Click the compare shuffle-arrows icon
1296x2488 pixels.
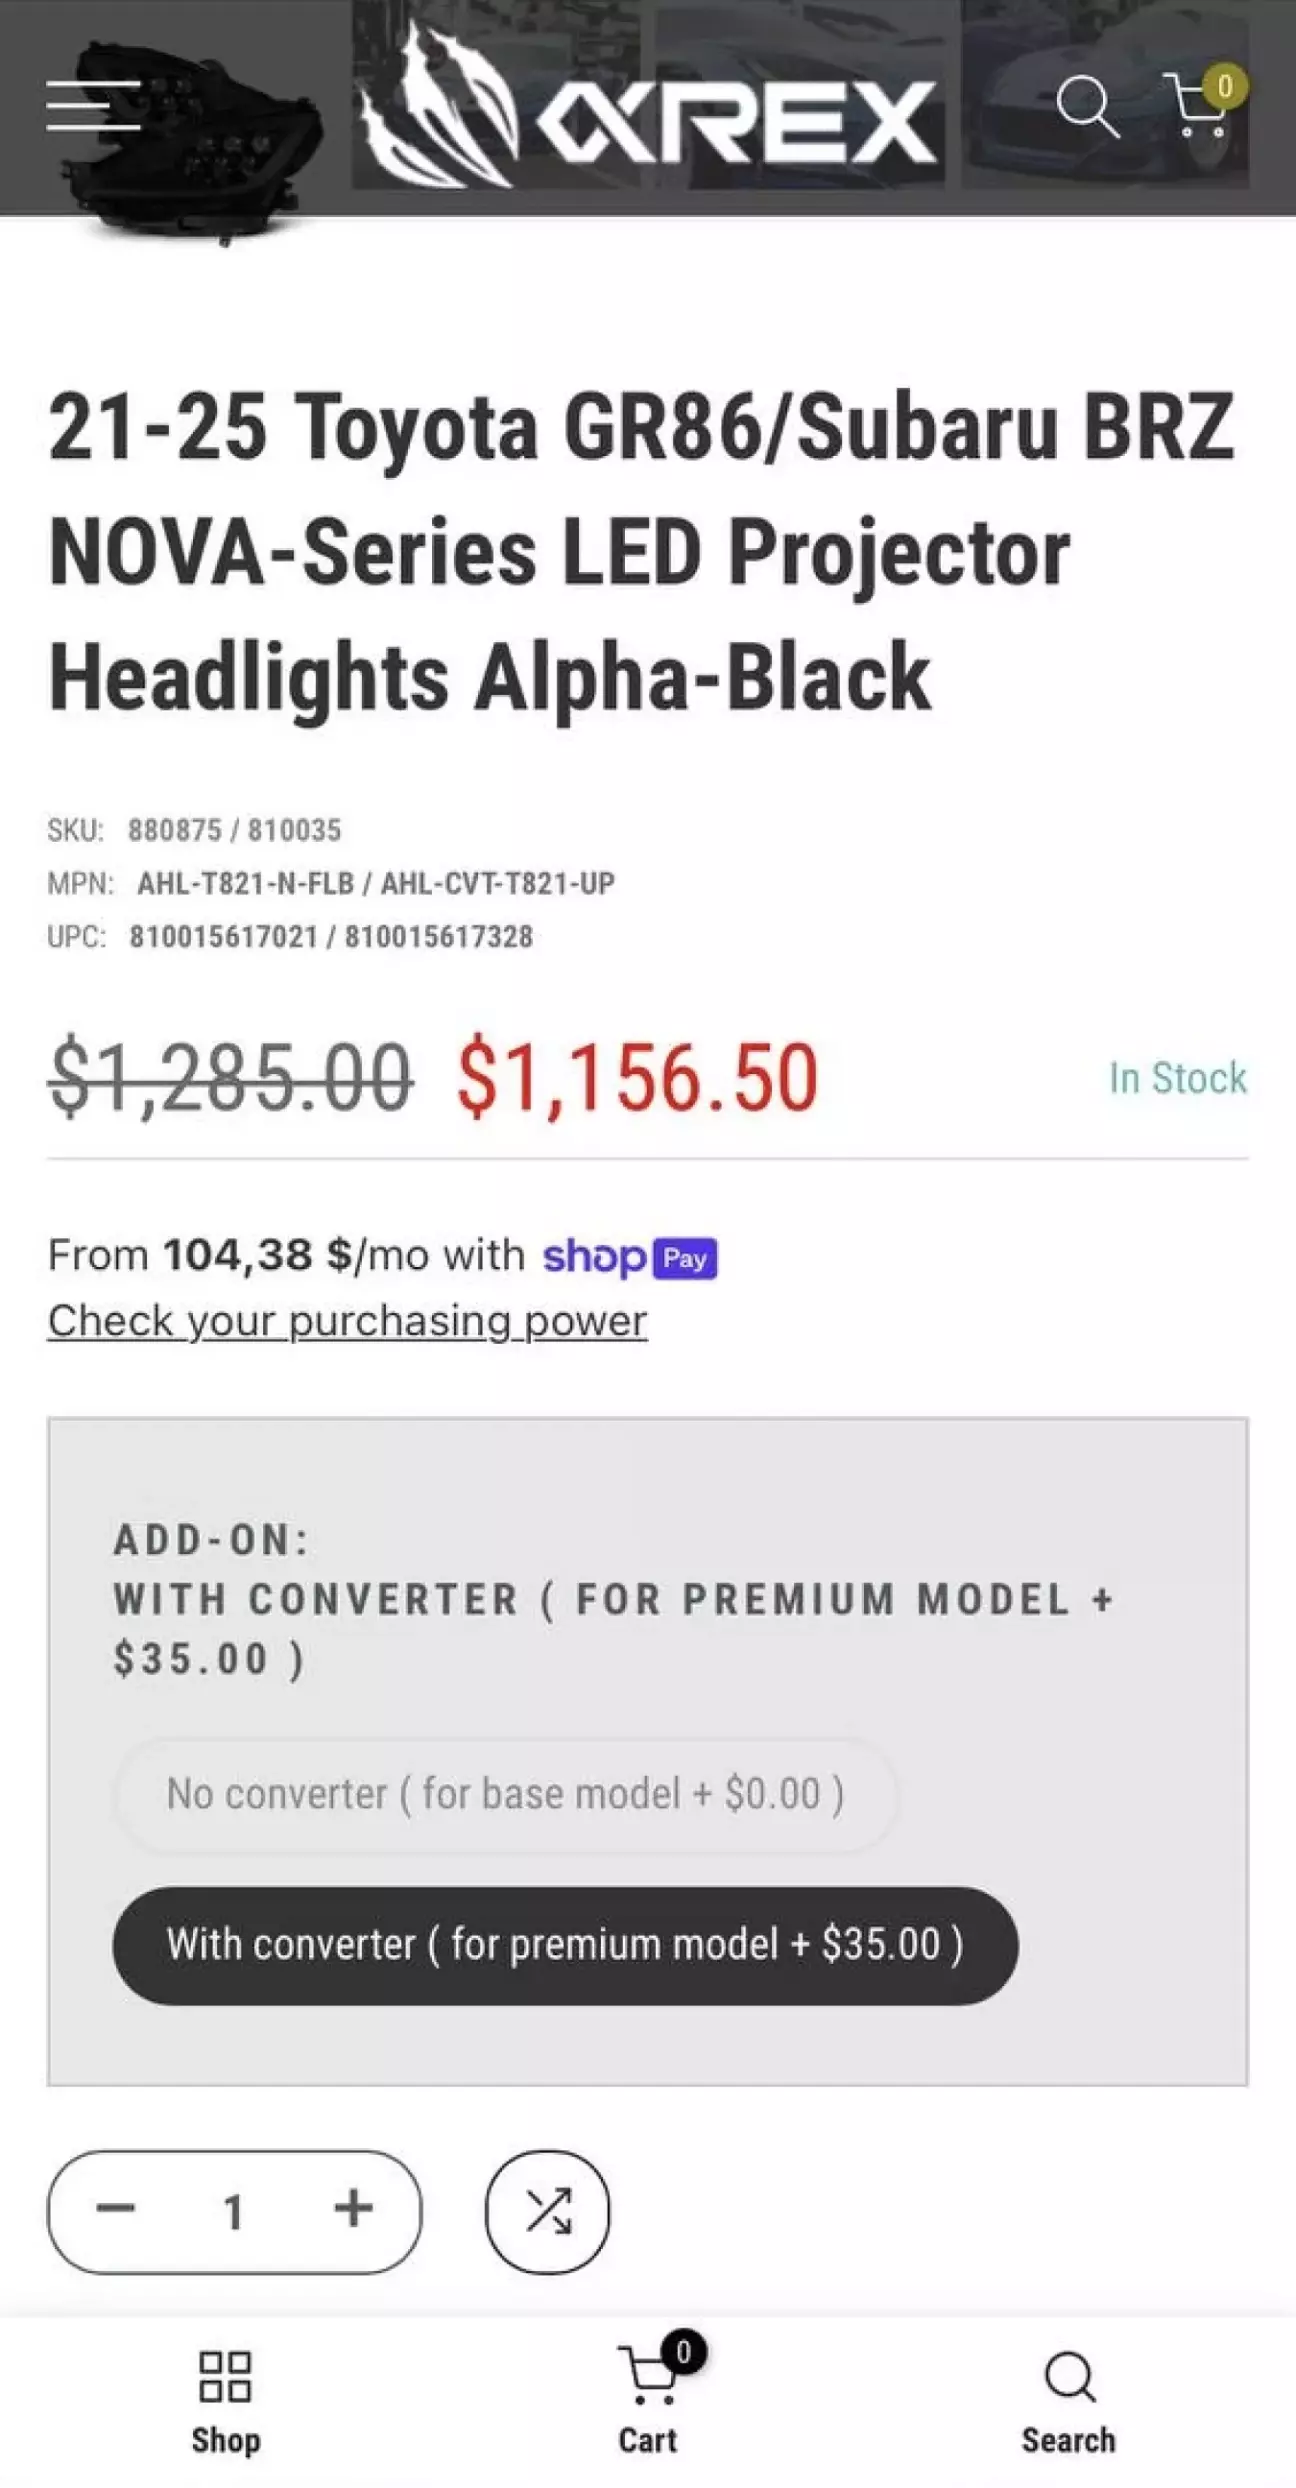548,2211
